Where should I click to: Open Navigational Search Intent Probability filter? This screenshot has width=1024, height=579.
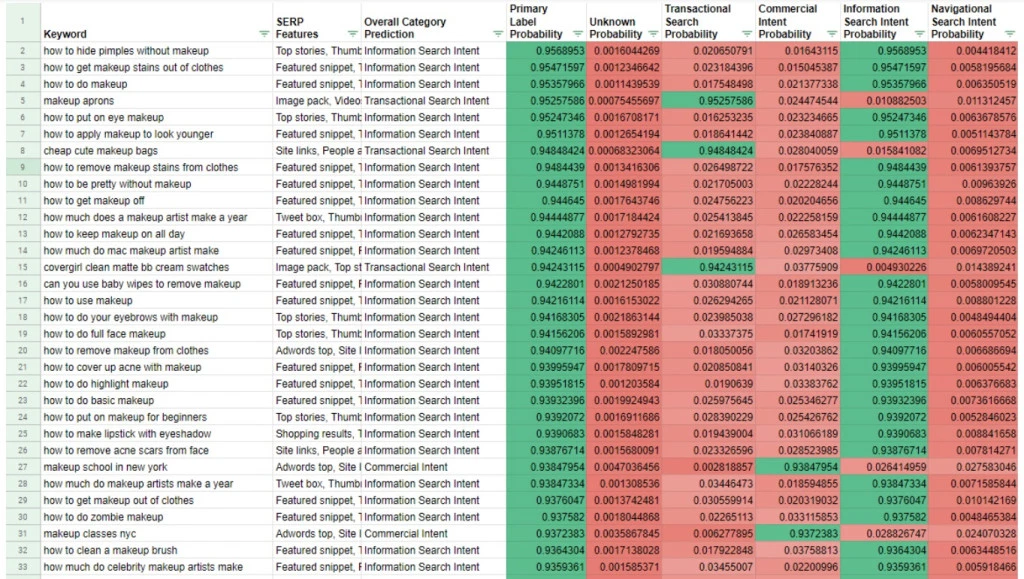[x=1009, y=34]
